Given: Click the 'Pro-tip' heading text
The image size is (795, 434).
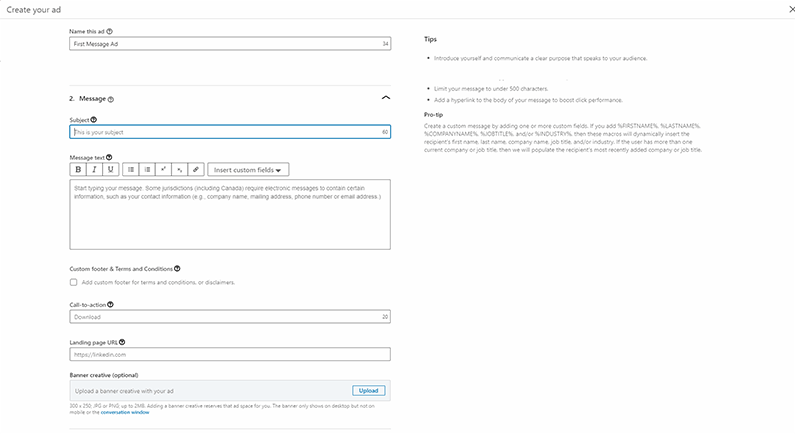Looking at the screenshot, I should pos(433,115).
